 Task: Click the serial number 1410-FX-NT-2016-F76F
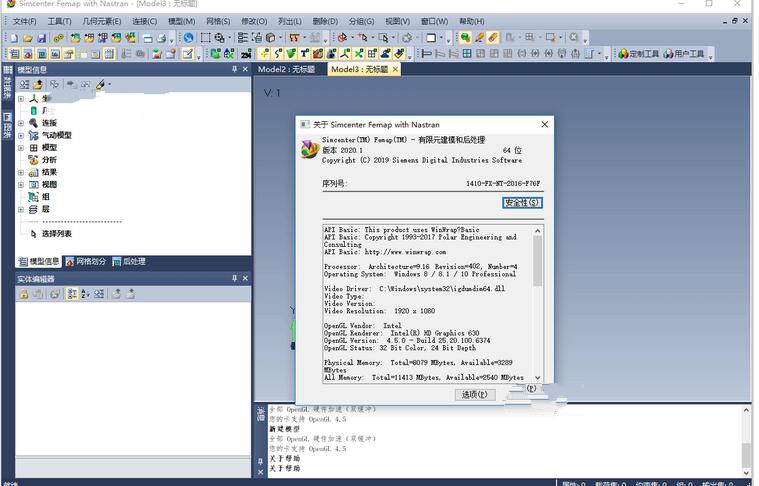[503, 183]
